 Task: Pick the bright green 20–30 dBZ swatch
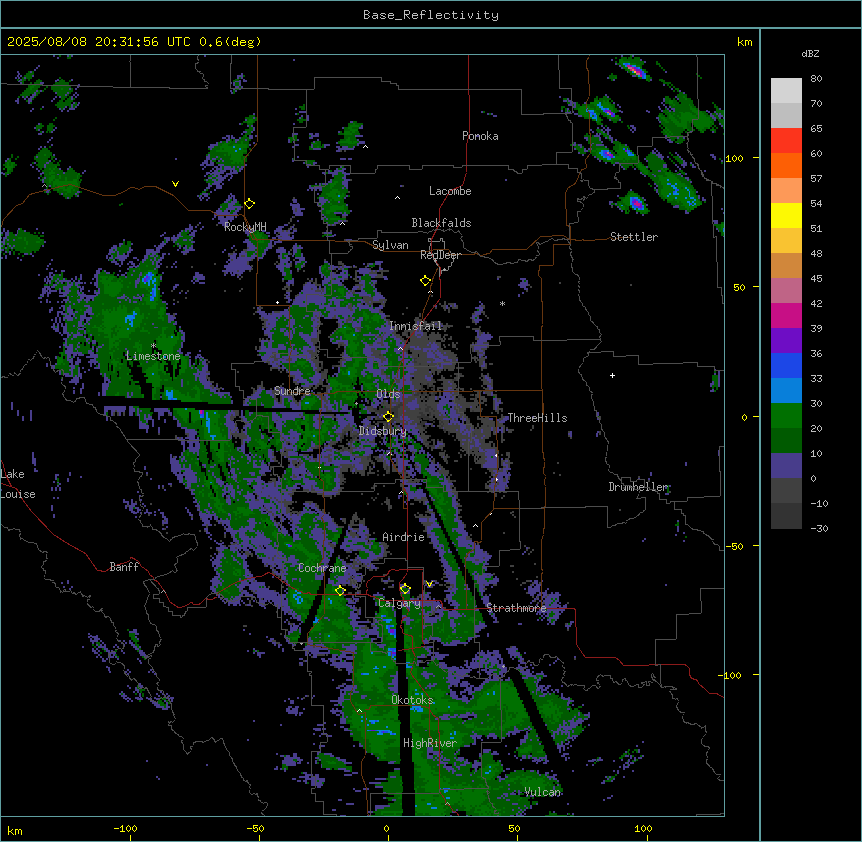pyautogui.click(x=786, y=416)
